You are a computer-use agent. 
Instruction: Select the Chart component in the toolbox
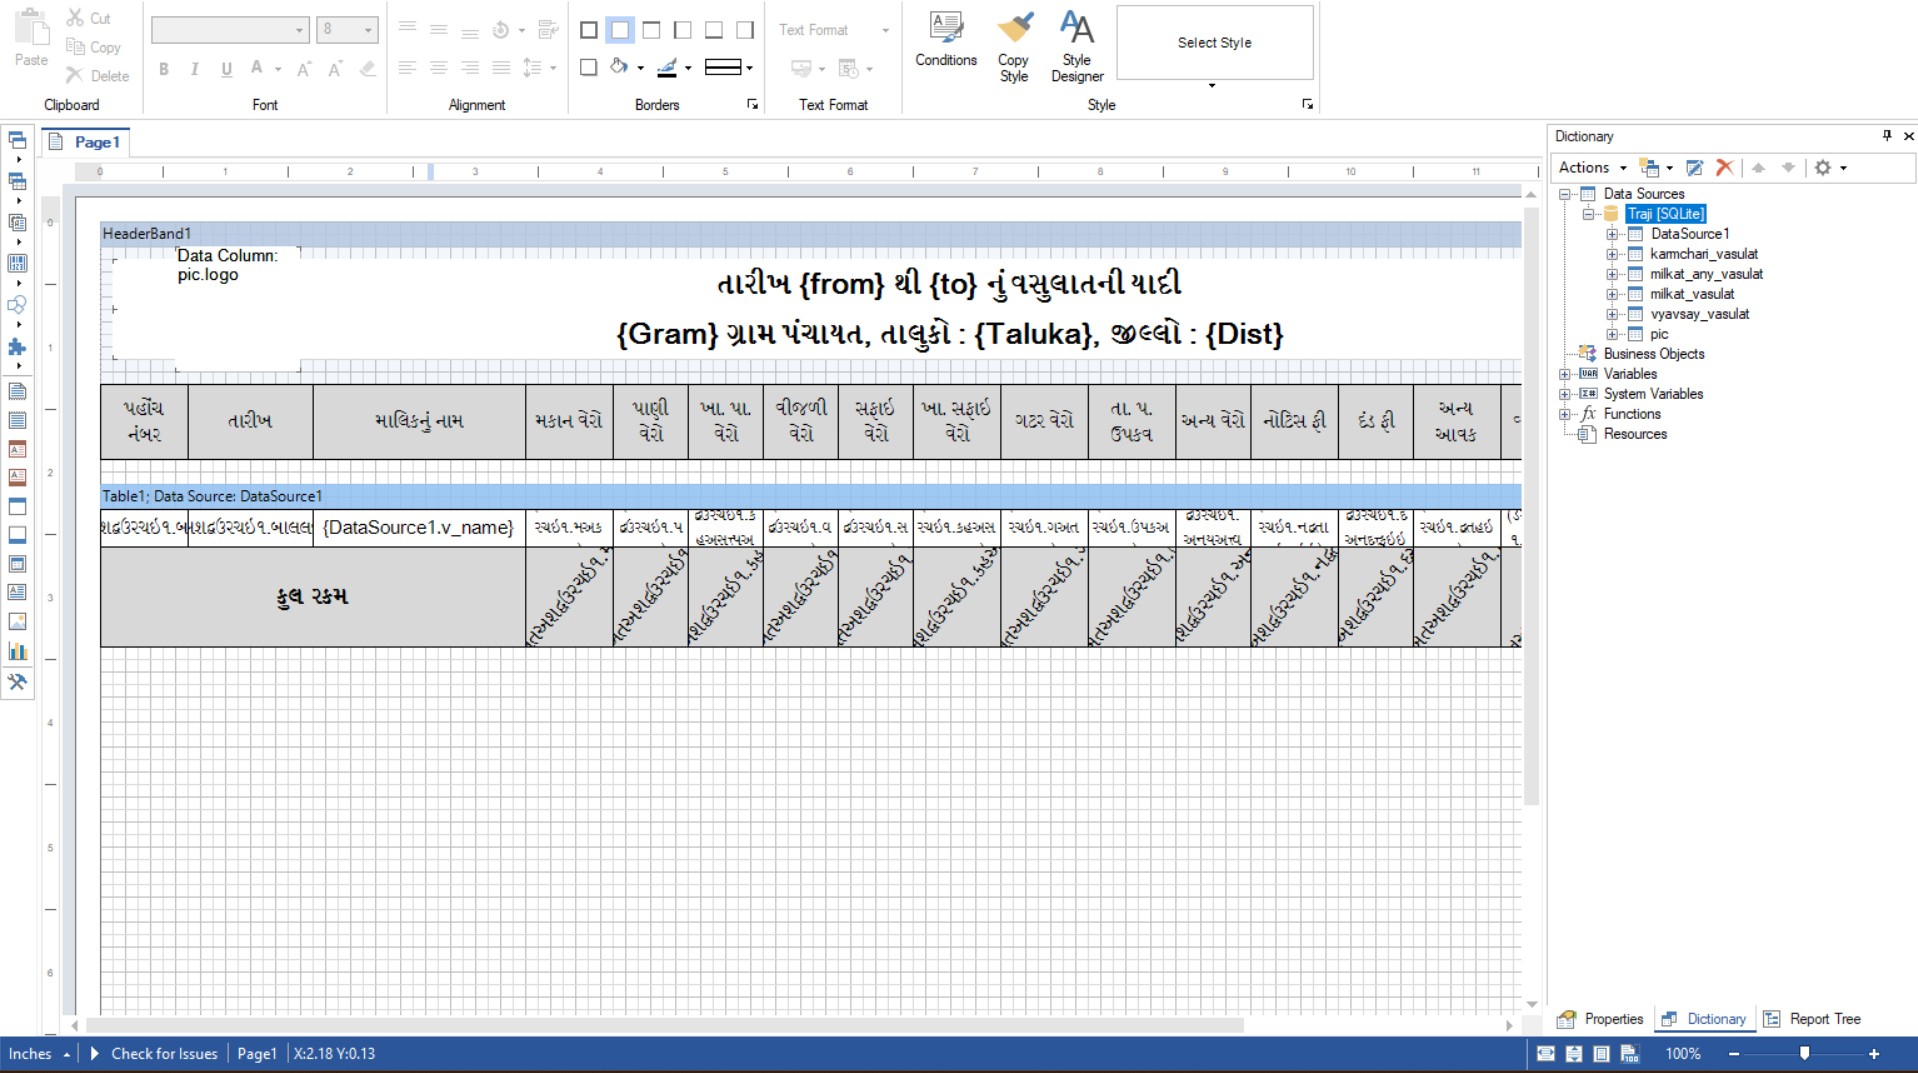tap(18, 651)
